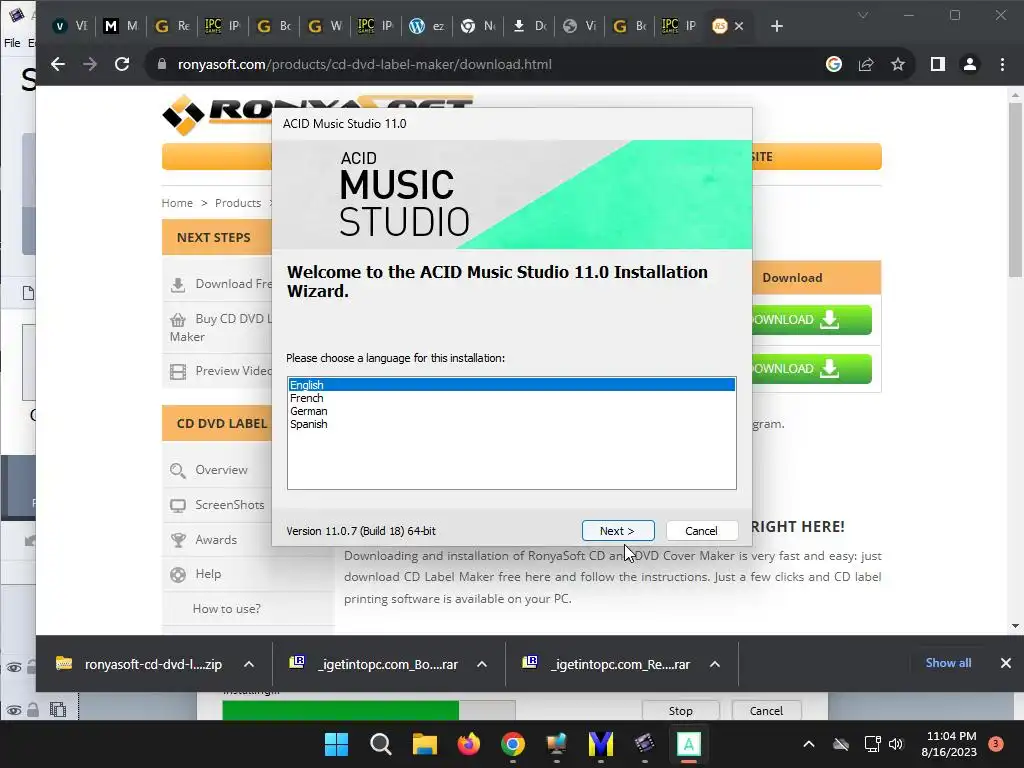Image resolution: width=1024 pixels, height=768 pixels.
Task: Open the Overview sidebar link
Action: pyautogui.click(x=221, y=470)
